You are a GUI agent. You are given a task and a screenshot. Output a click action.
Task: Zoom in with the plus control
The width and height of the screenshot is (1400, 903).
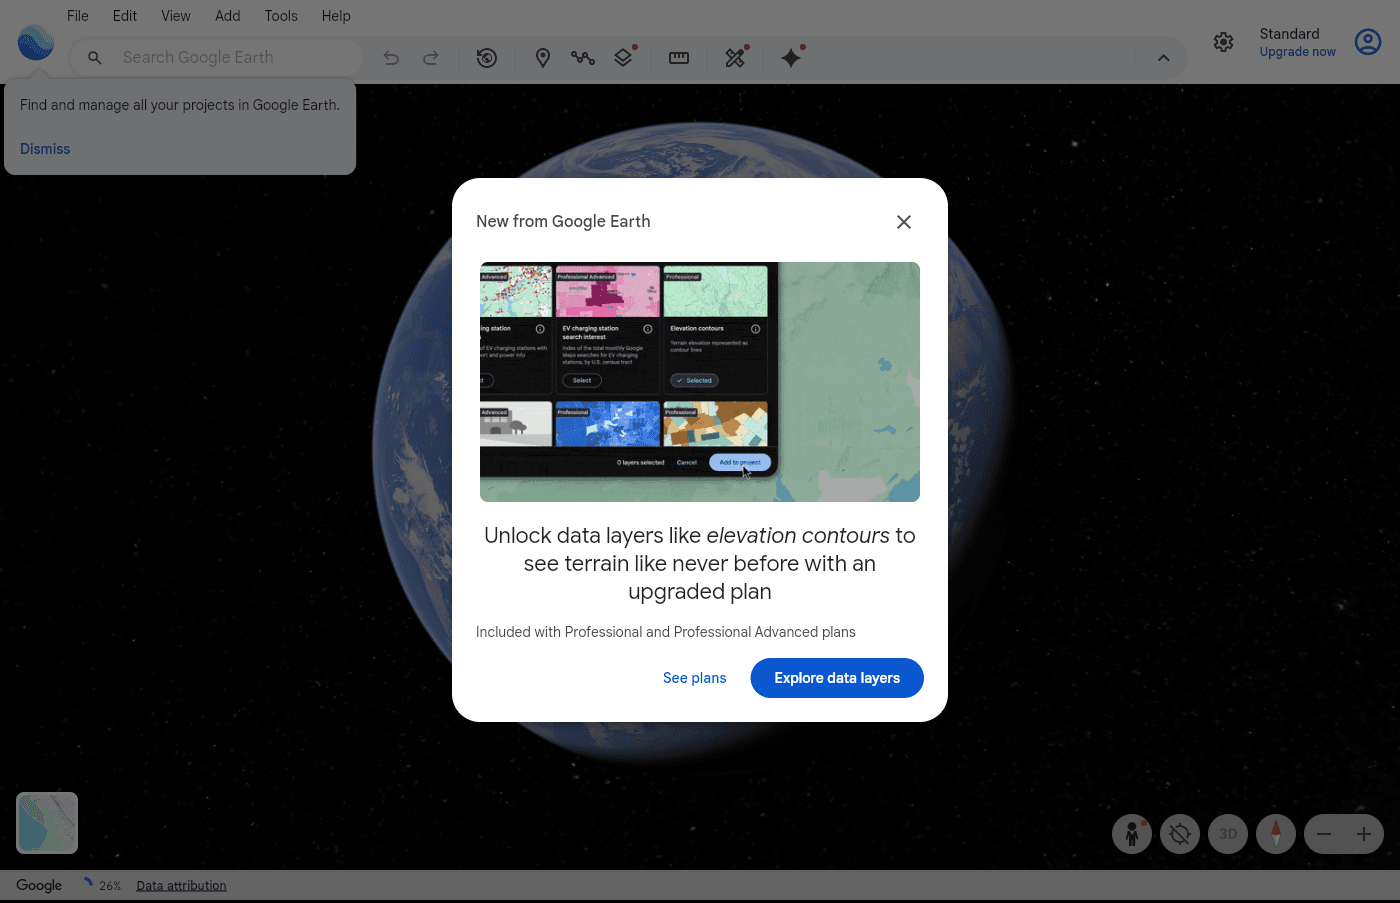1362,833
